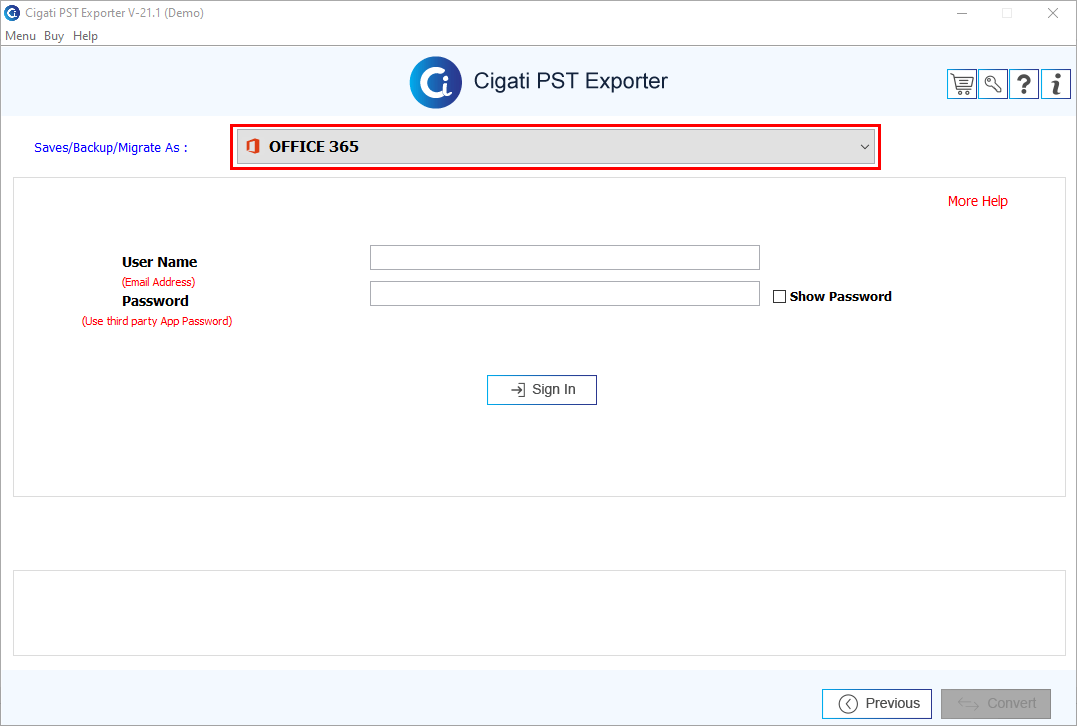The width and height of the screenshot is (1077, 726).
Task: Focus the Password input field
Action: [565, 293]
